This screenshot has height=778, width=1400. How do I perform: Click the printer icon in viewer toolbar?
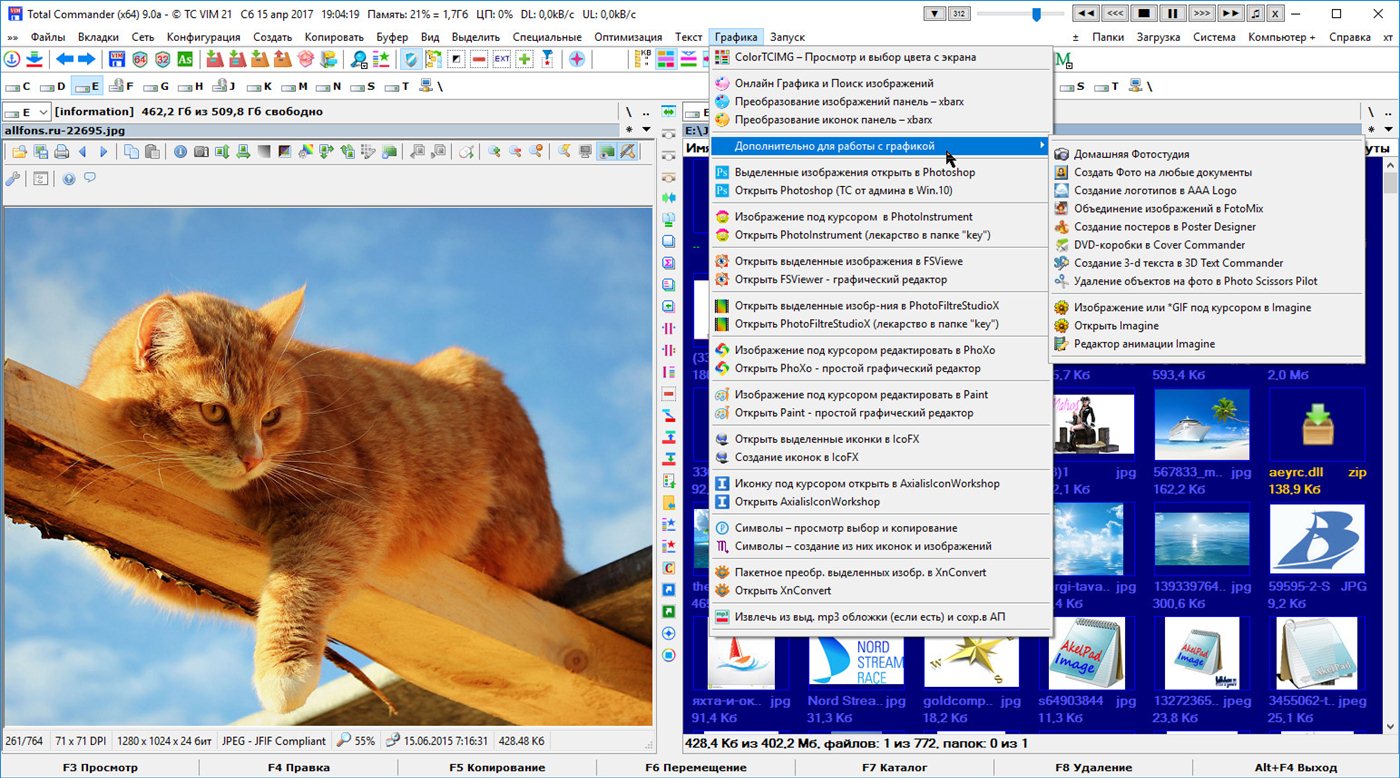coord(61,152)
